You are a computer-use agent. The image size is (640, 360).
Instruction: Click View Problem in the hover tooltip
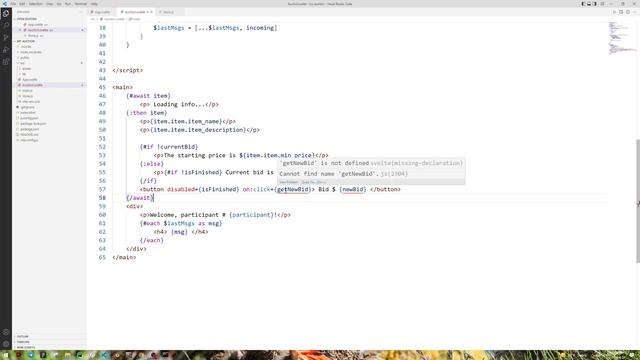click(289, 182)
